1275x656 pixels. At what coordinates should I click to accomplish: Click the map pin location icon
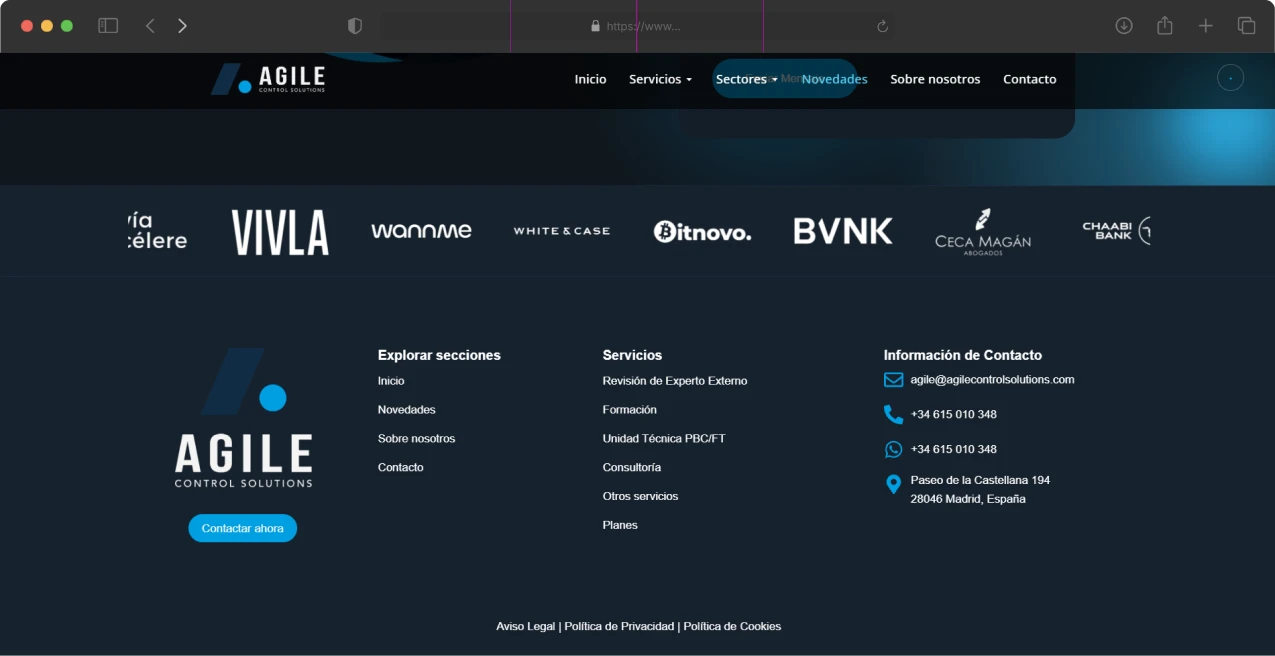[893, 485]
